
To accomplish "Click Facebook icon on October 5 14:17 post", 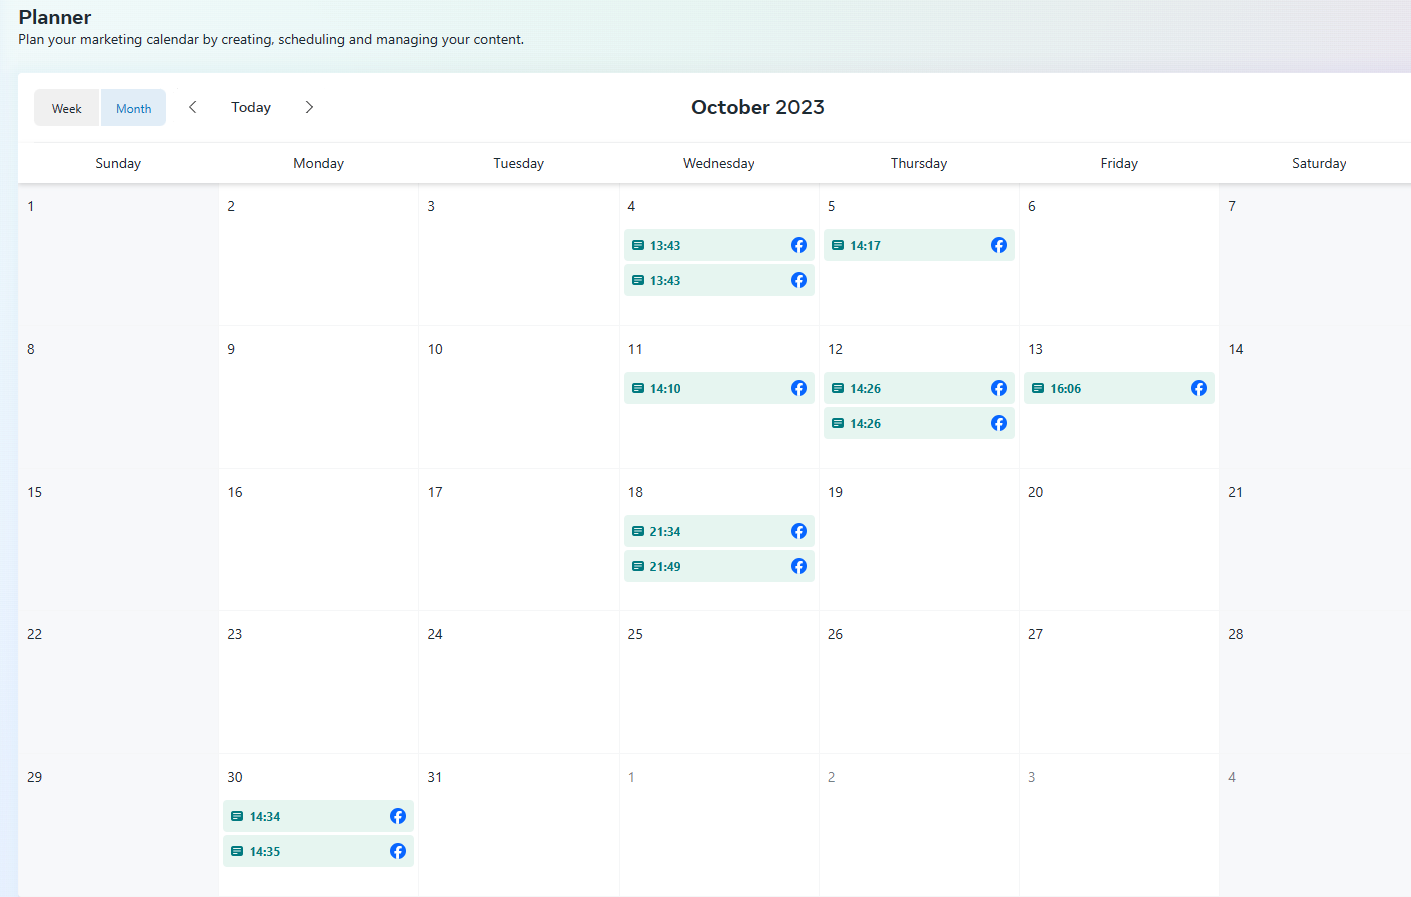I will click(998, 245).
